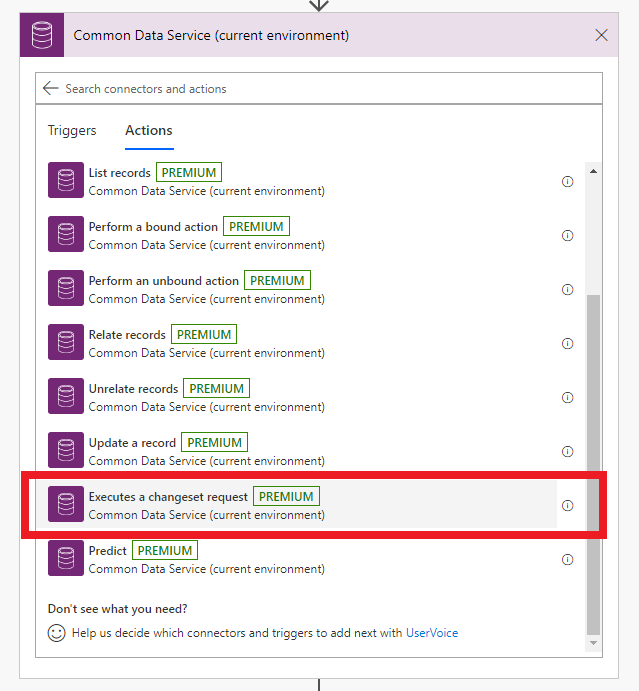Show info for Perform an unbound action

(567, 290)
